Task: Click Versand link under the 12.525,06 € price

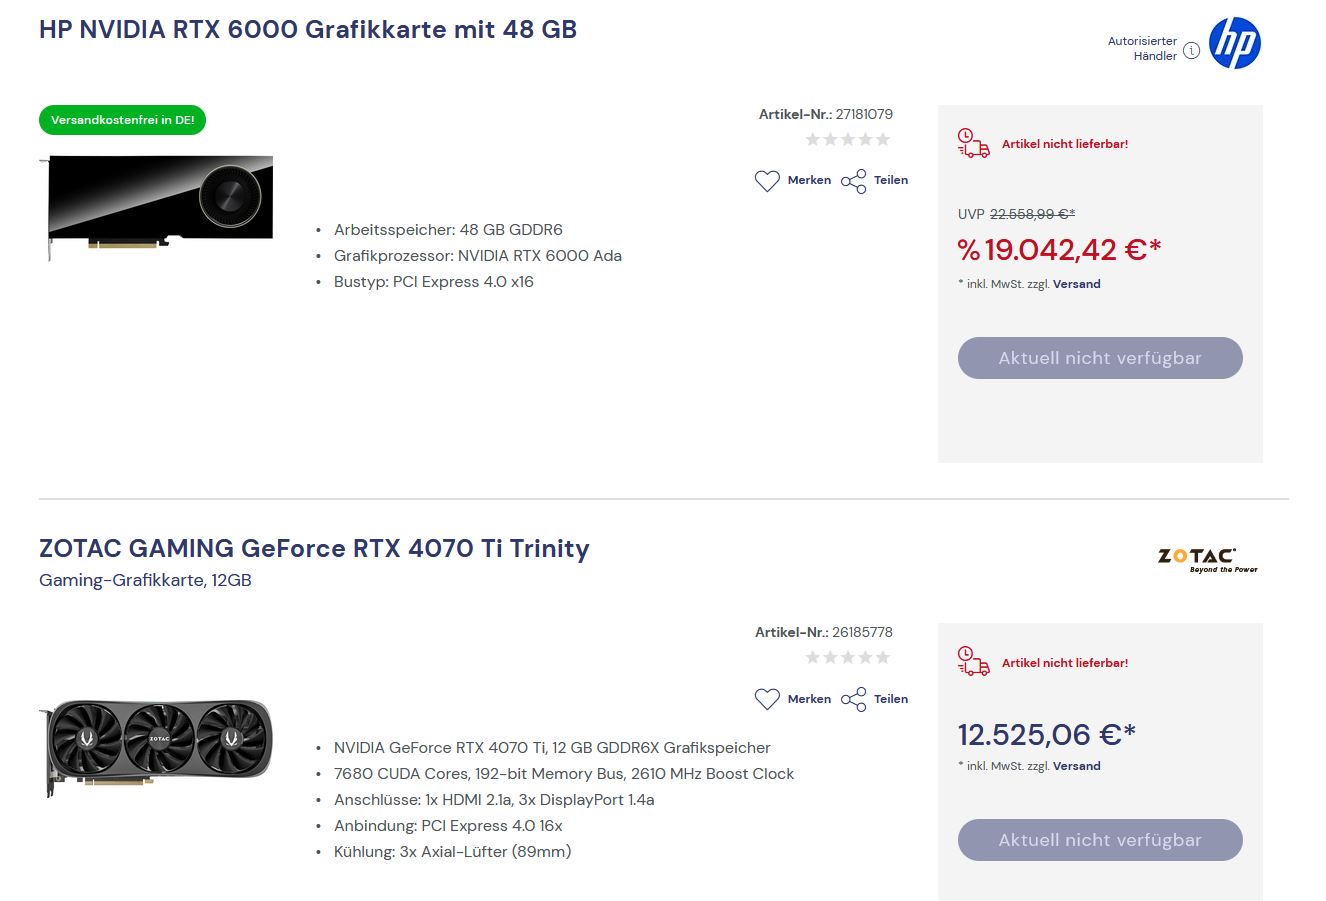Action: click(x=1077, y=766)
